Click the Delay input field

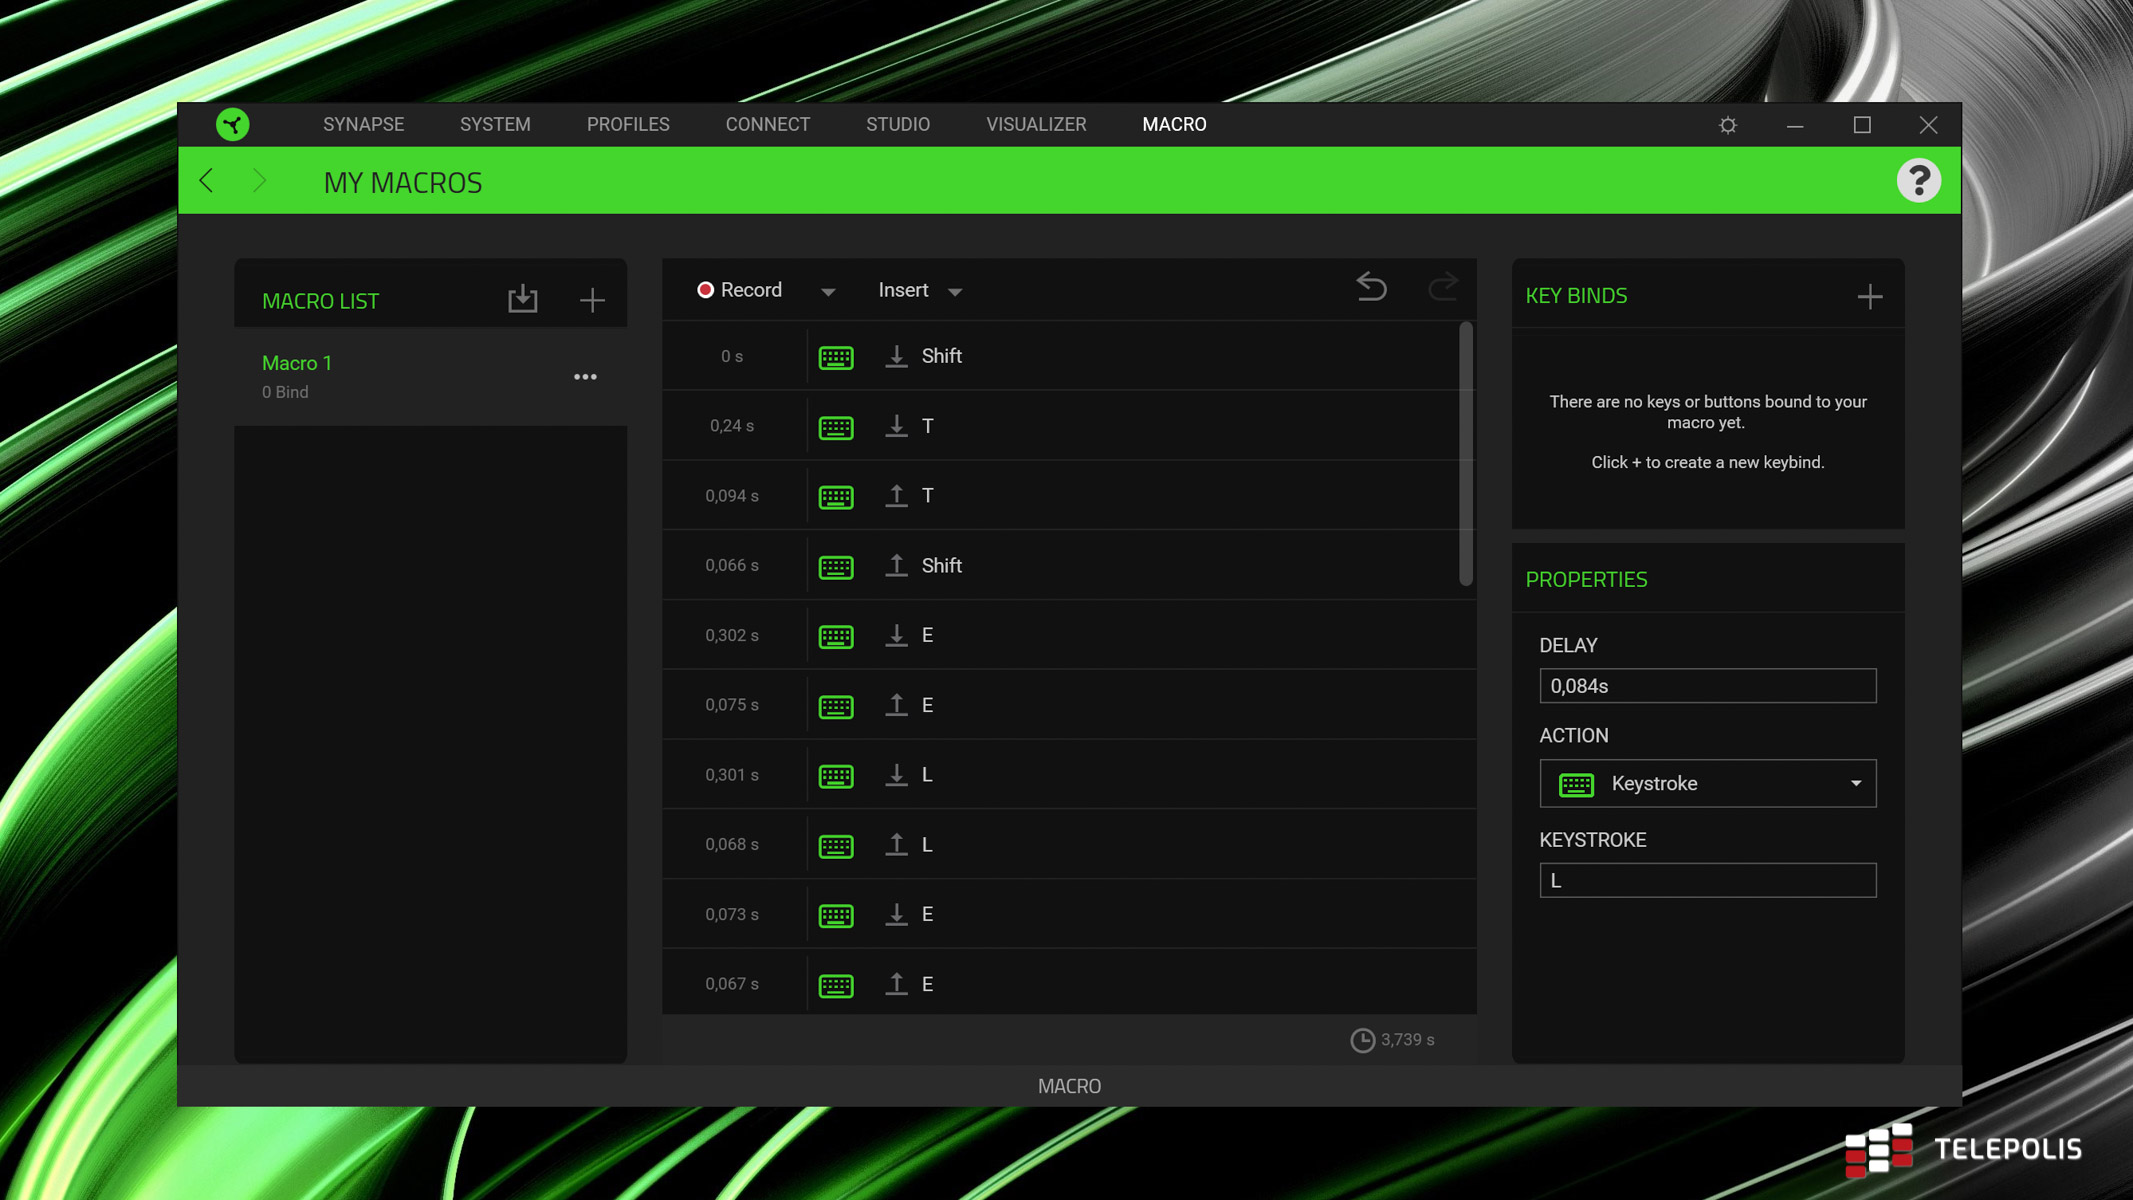pos(1707,686)
